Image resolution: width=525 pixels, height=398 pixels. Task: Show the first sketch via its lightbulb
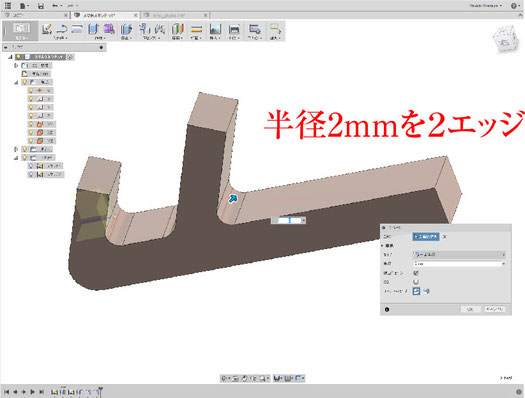(x=31, y=166)
